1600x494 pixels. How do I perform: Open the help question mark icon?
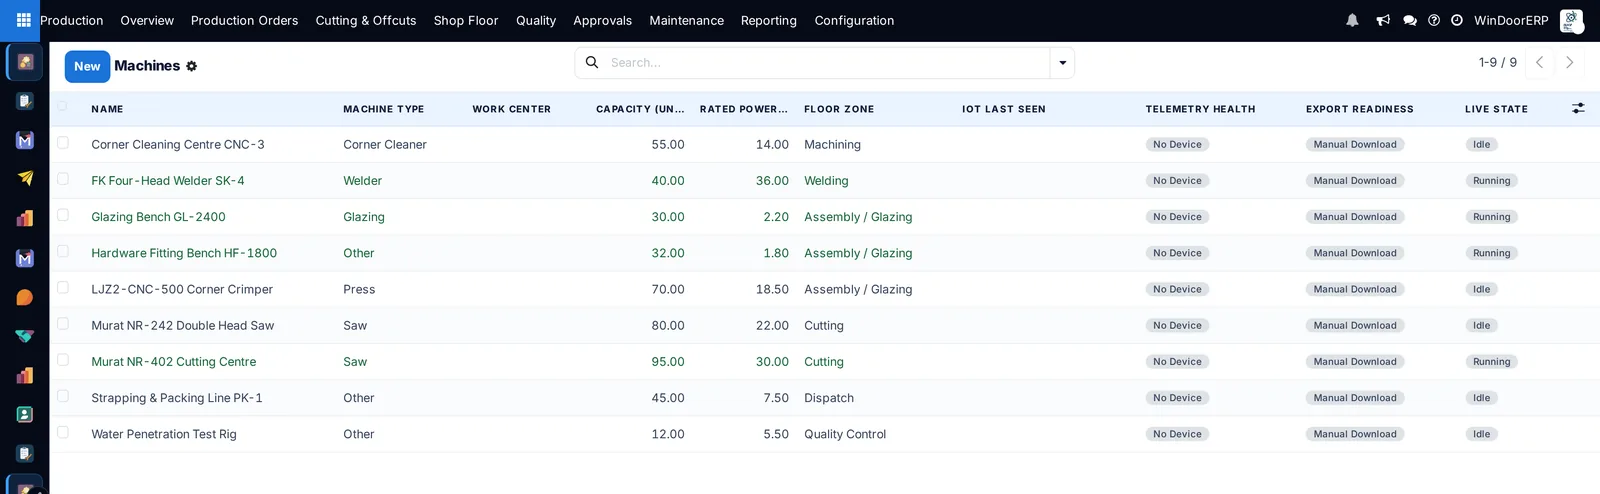1434,20
